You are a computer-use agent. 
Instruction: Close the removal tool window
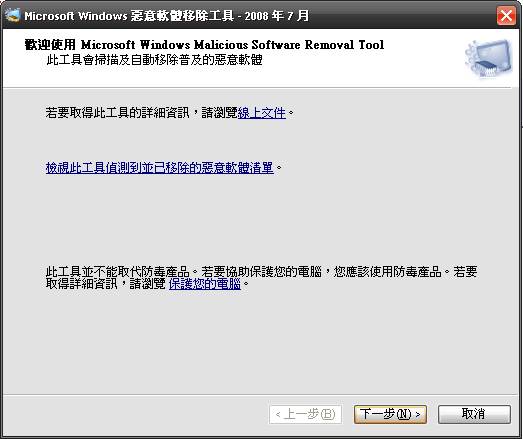click(x=506, y=15)
